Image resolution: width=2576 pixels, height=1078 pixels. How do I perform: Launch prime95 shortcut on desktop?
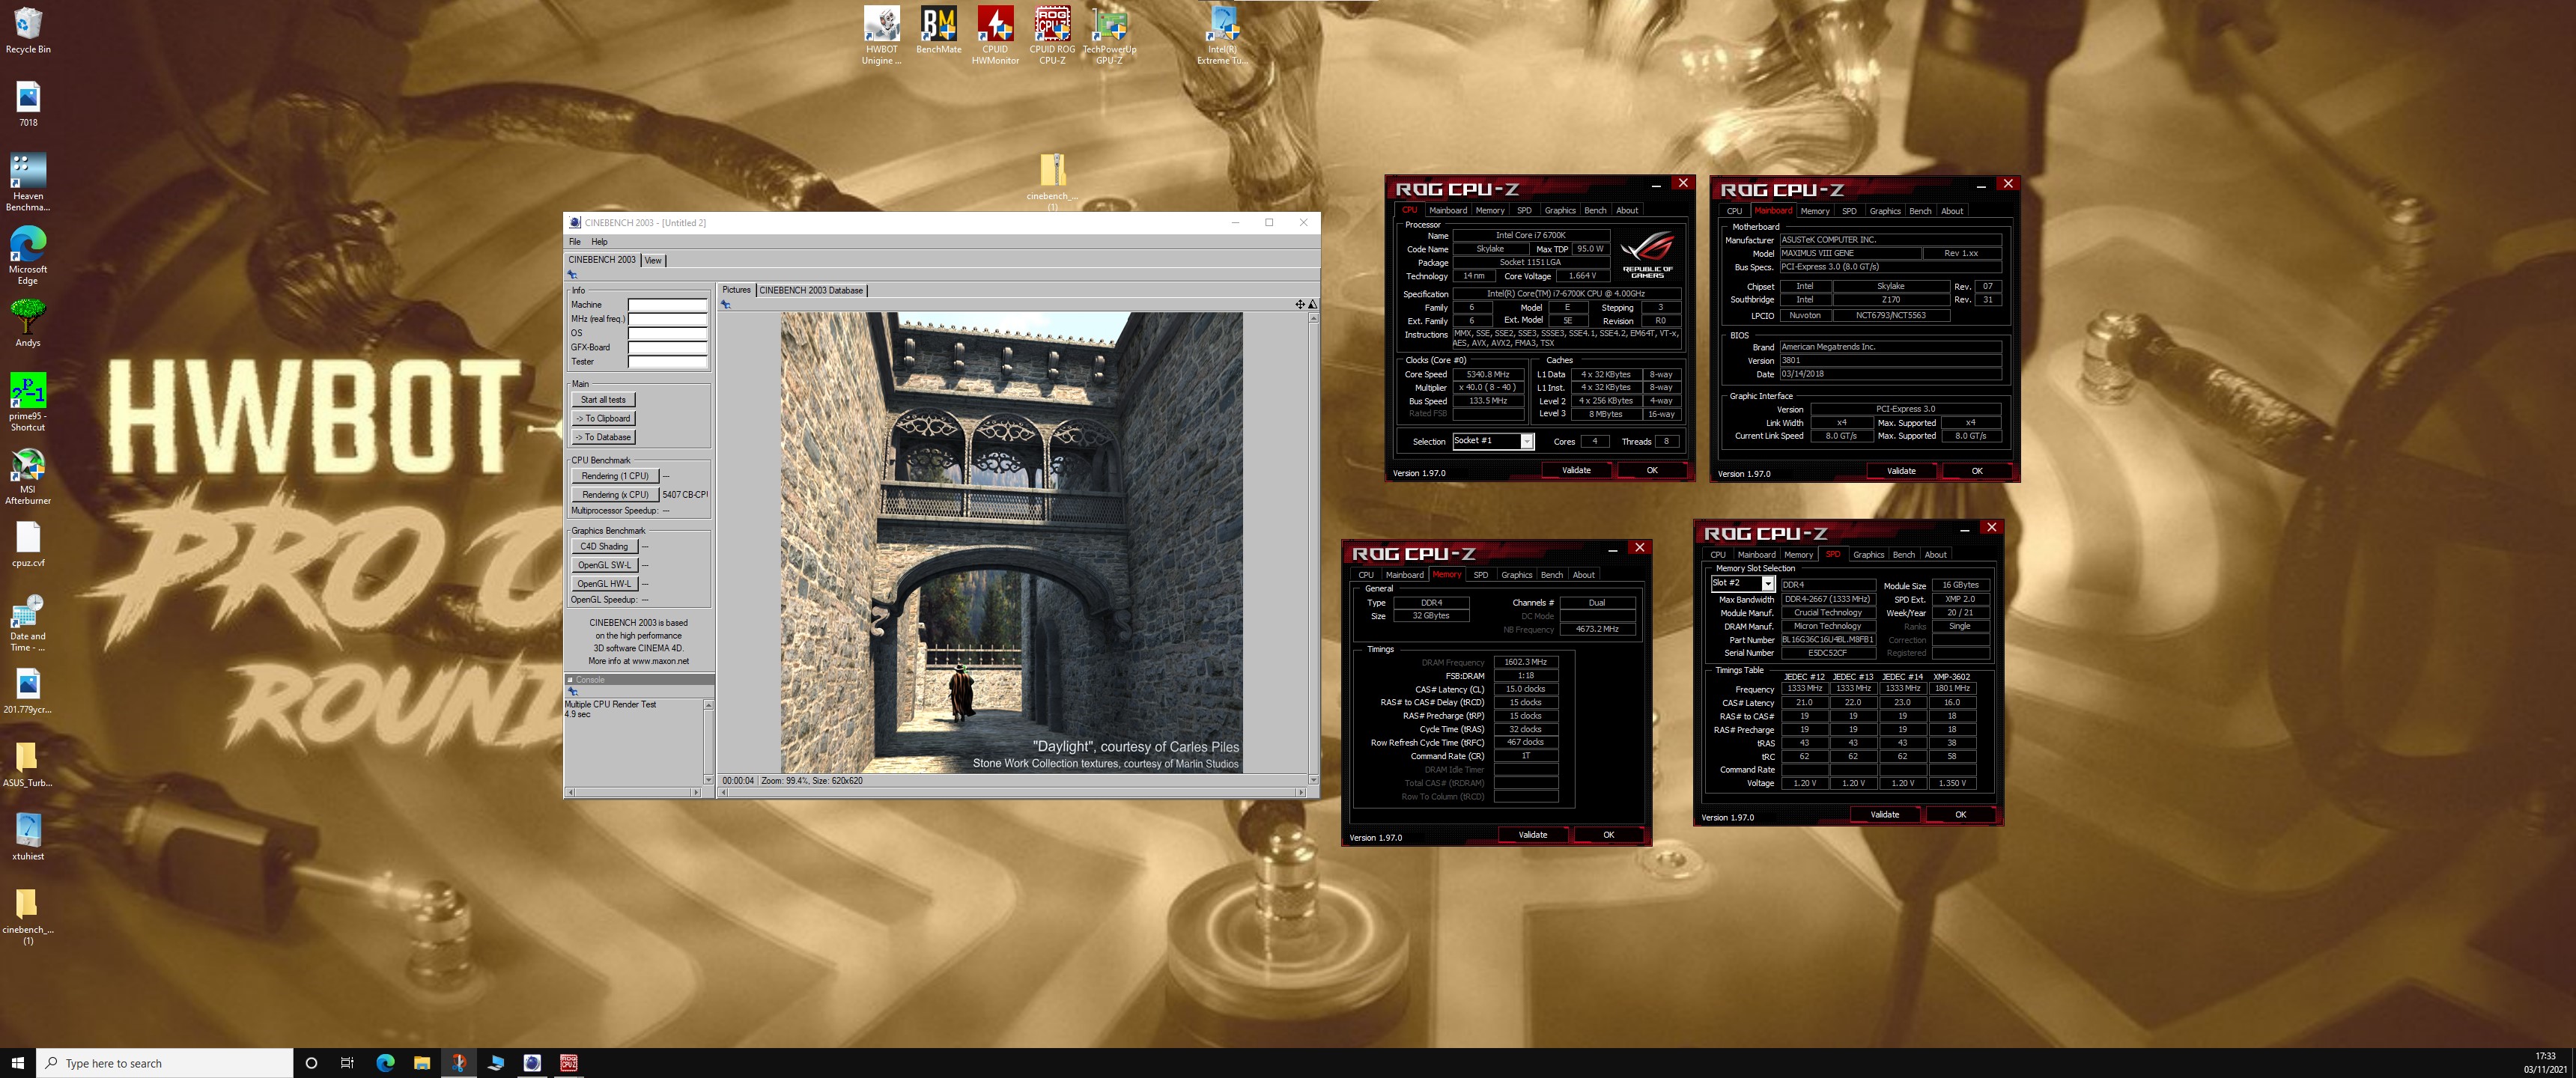[x=28, y=402]
